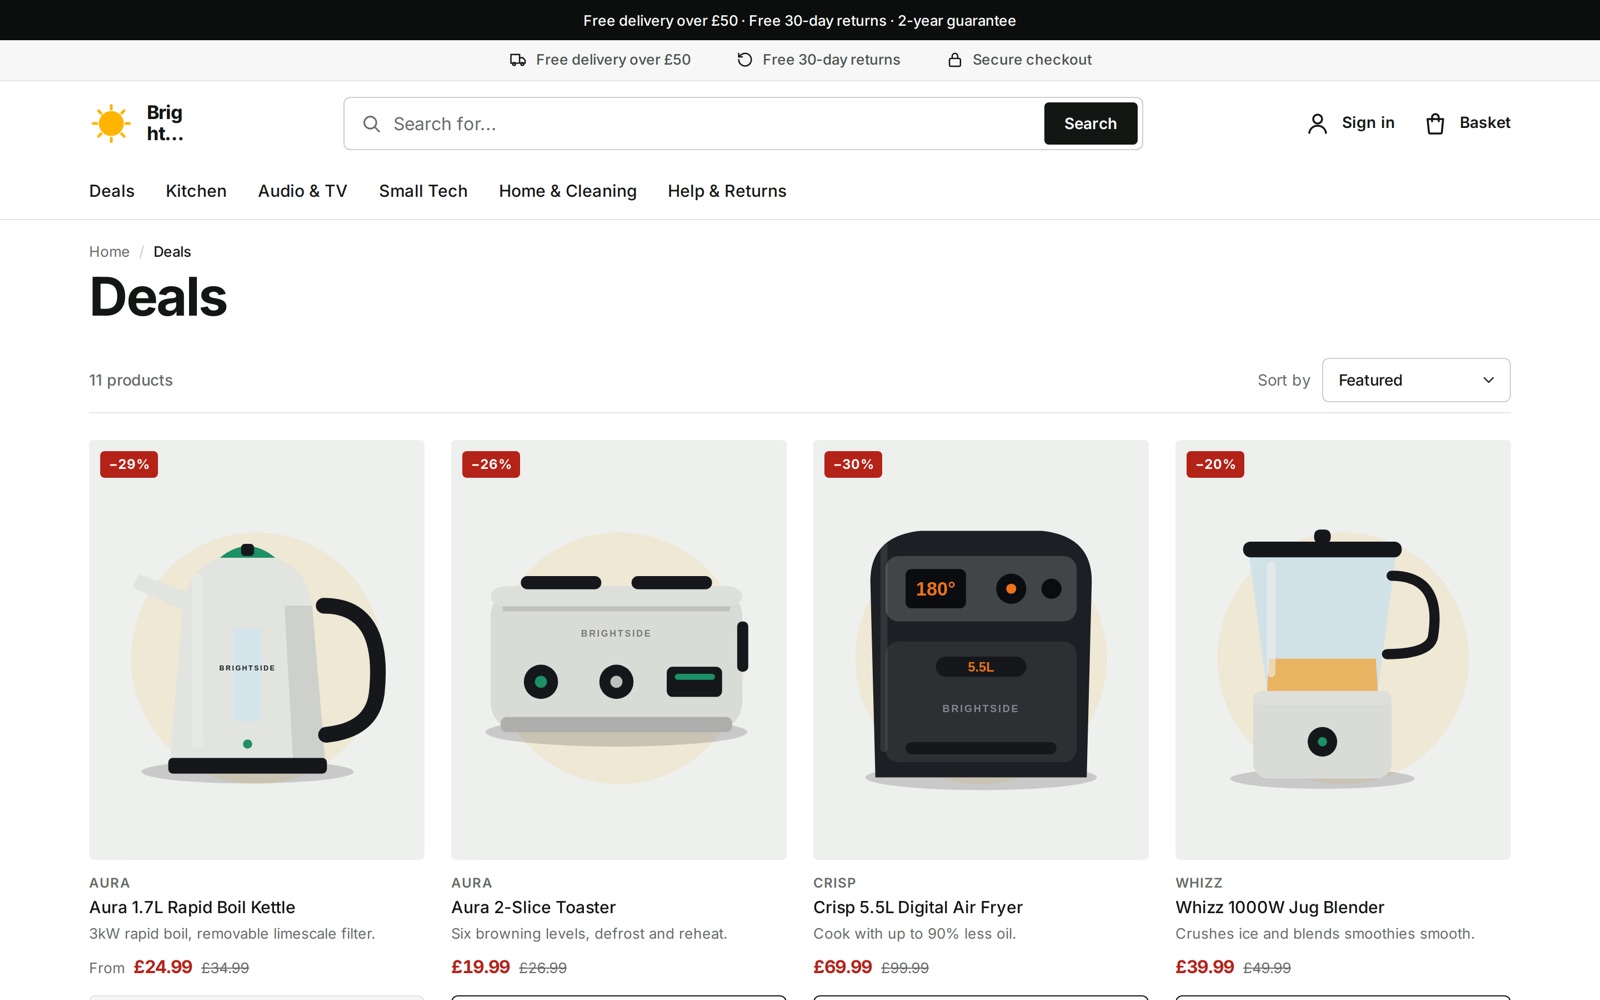Click Aura 1.7L Rapid Boil Kettle title
This screenshot has width=1600, height=1000.
click(x=192, y=908)
